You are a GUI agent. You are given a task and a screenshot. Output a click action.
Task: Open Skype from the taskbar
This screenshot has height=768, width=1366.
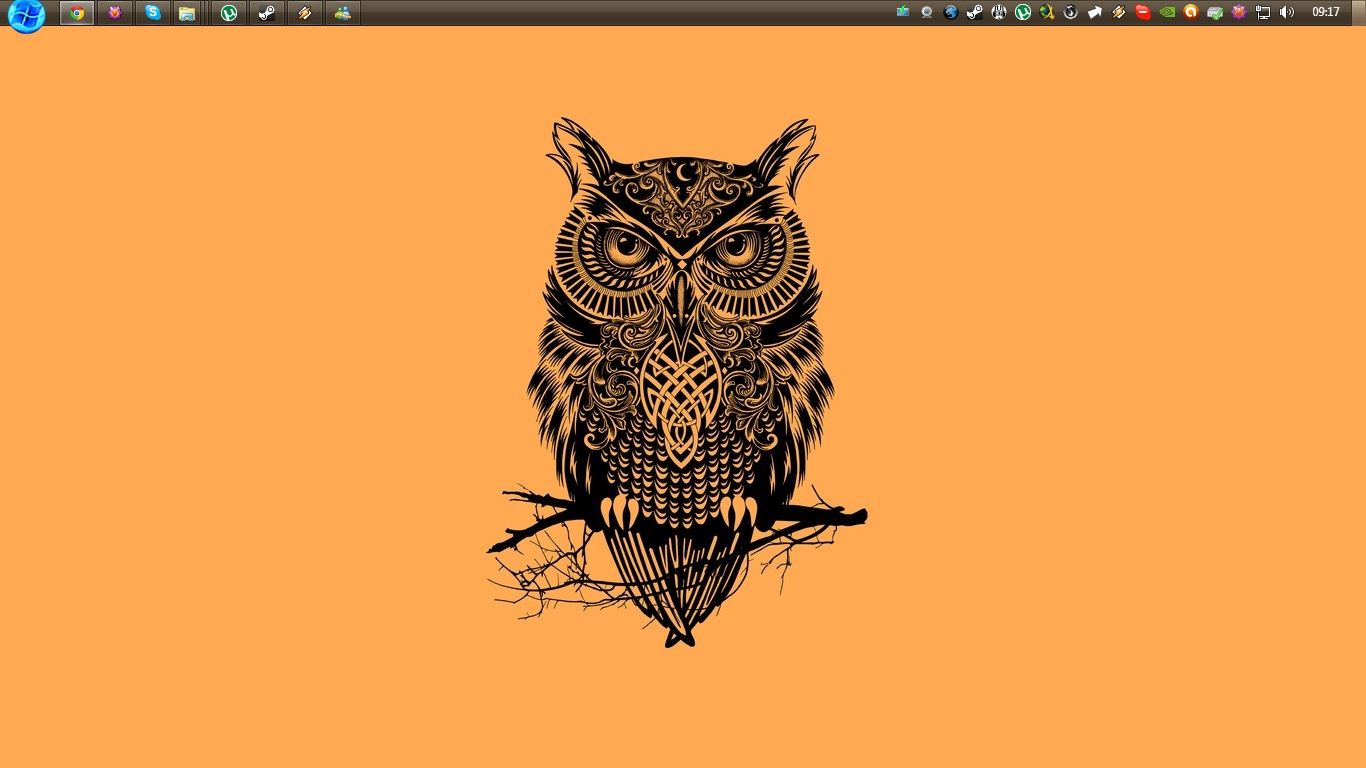152,13
